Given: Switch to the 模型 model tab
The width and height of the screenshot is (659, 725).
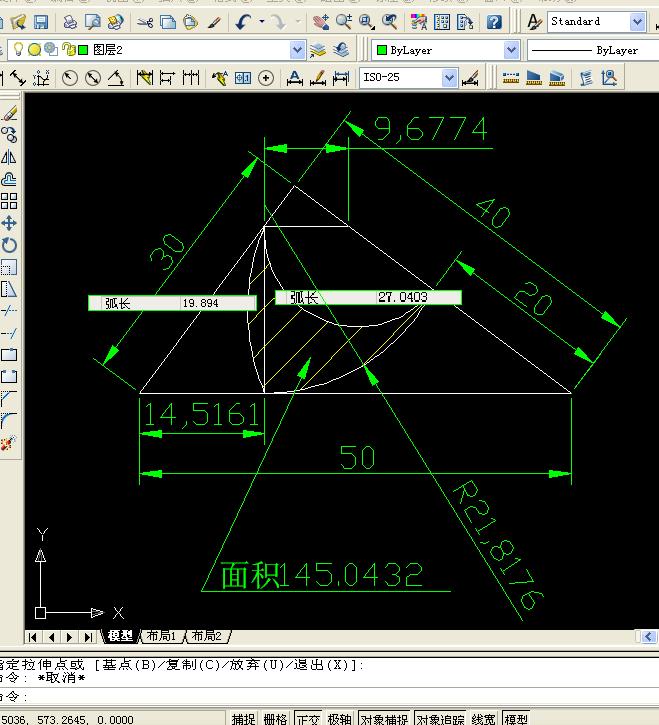Looking at the screenshot, I should coord(120,636).
